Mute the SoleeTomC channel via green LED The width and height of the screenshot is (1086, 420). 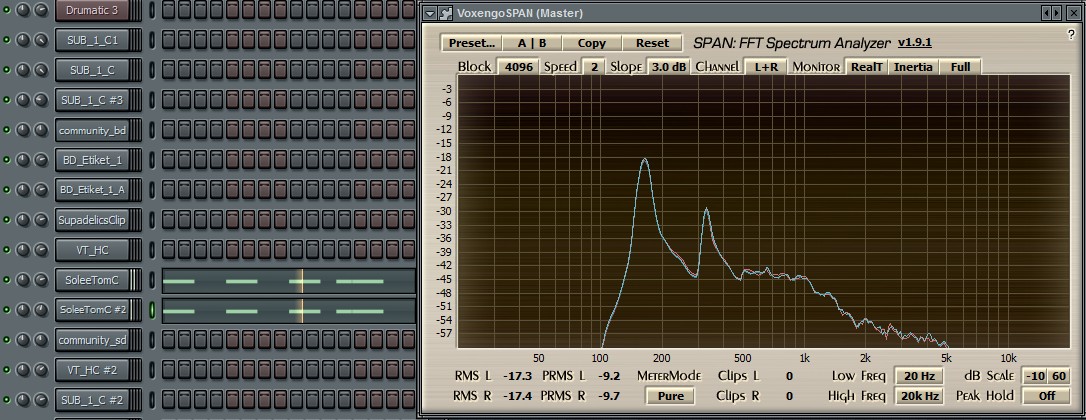tap(7, 280)
